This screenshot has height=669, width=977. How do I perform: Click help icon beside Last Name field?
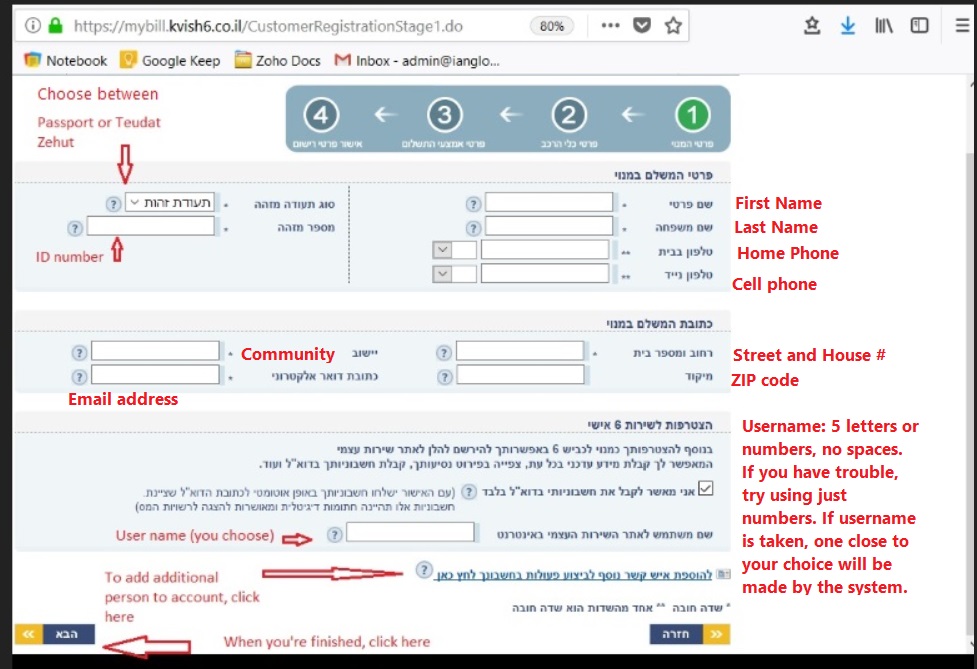click(x=473, y=228)
